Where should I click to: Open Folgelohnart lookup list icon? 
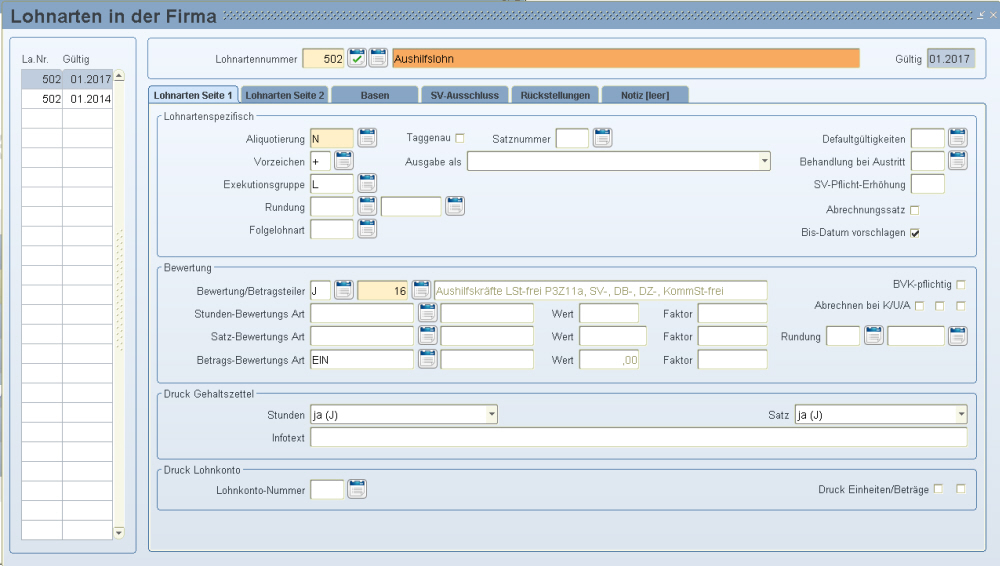point(367,229)
